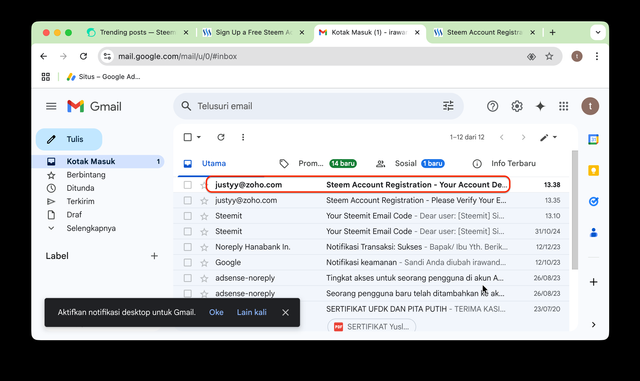Open input tools pencil dropdown
The height and width of the screenshot is (381, 640).
tap(548, 138)
